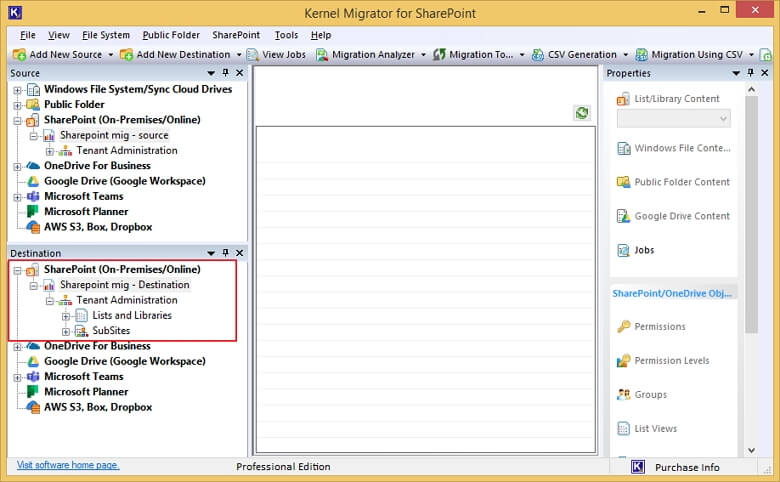The width and height of the screenshot is (780, 482).
Task: Click Microsoft Teams icon in Source tree
Action: click(x=33, y=196)
